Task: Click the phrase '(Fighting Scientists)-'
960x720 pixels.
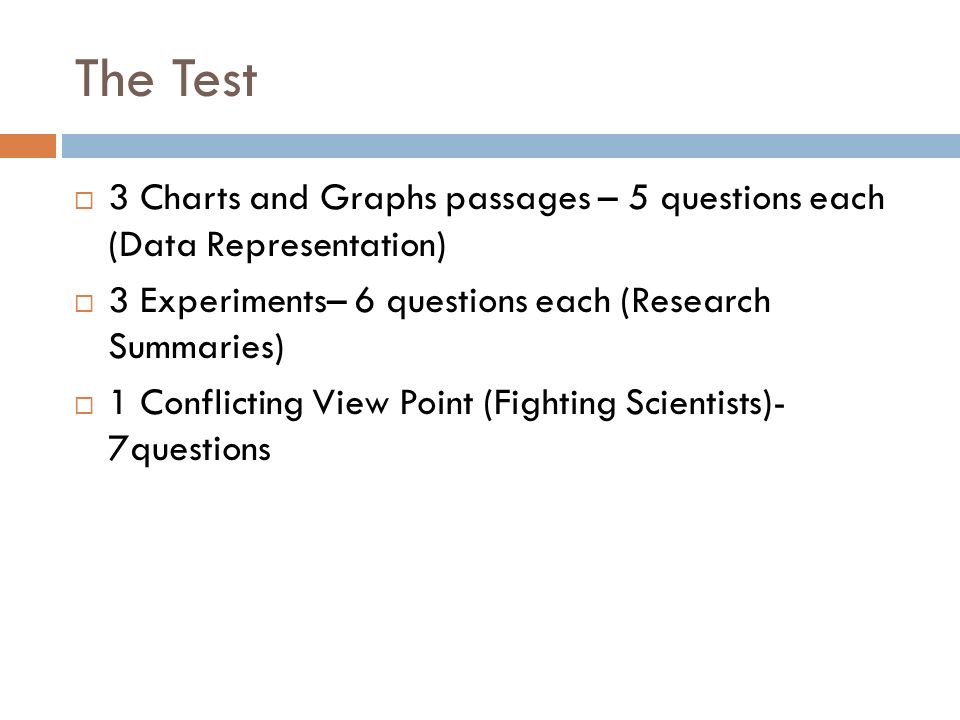Action: pos(634,403)
